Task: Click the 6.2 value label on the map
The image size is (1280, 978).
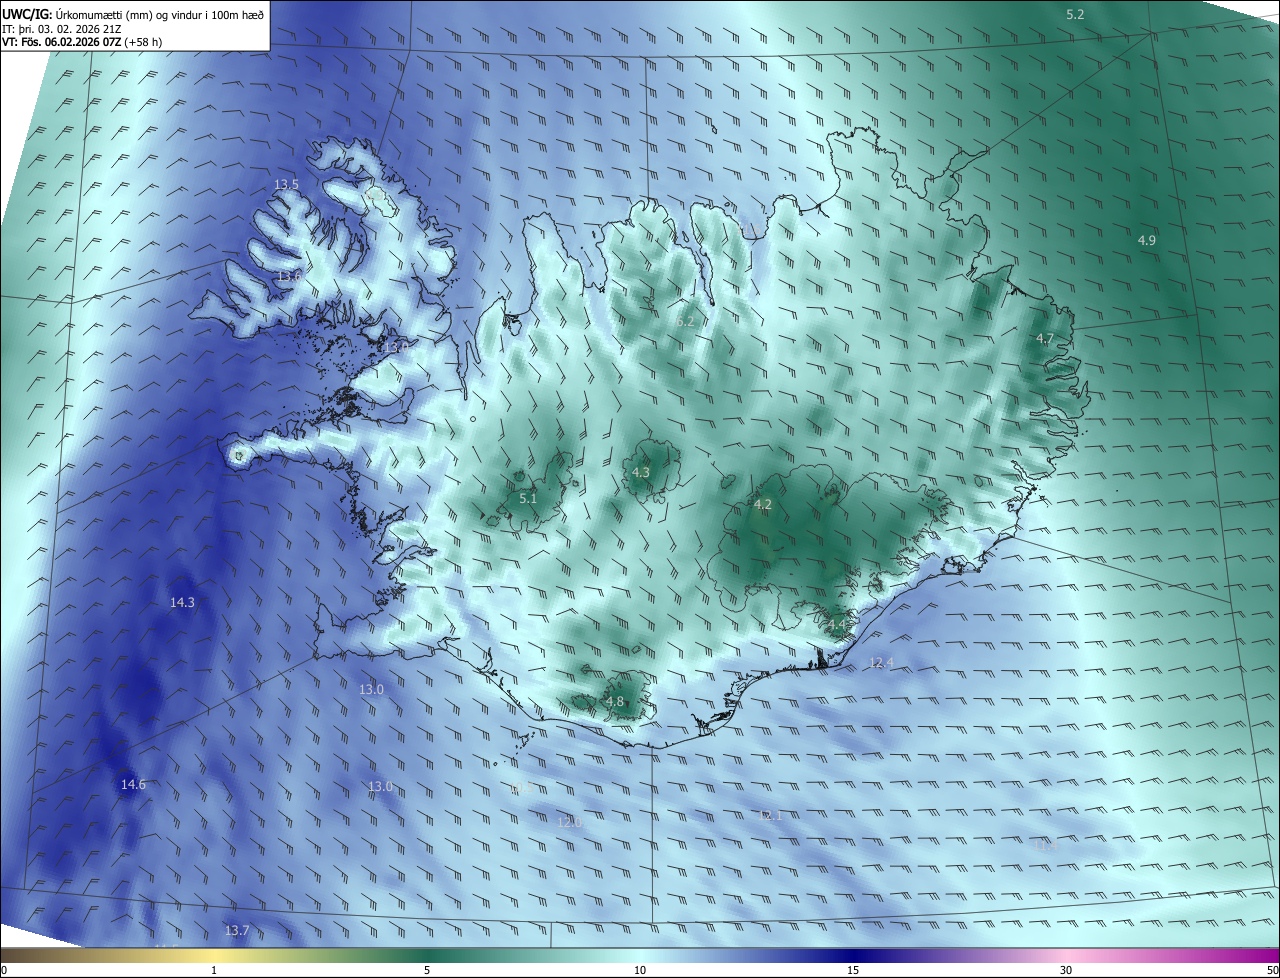Action: [684, 322]
